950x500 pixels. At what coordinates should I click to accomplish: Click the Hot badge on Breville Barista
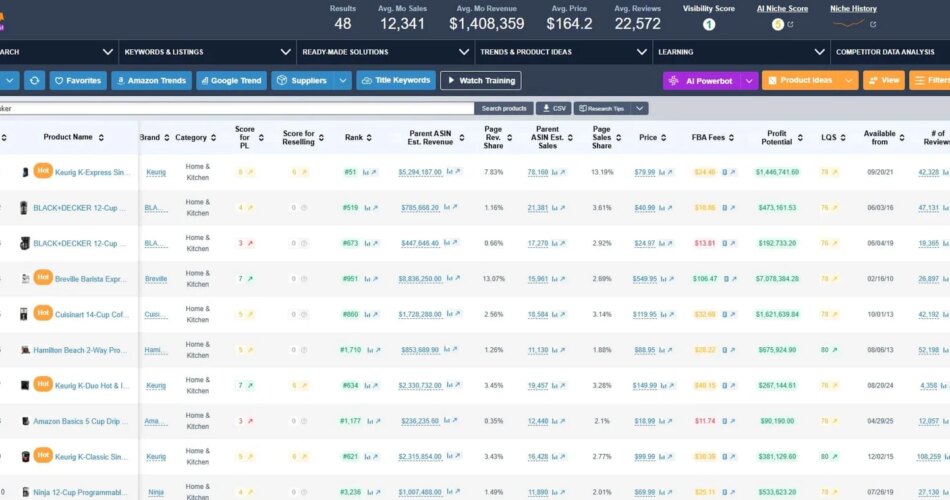[x=43, y=277]
